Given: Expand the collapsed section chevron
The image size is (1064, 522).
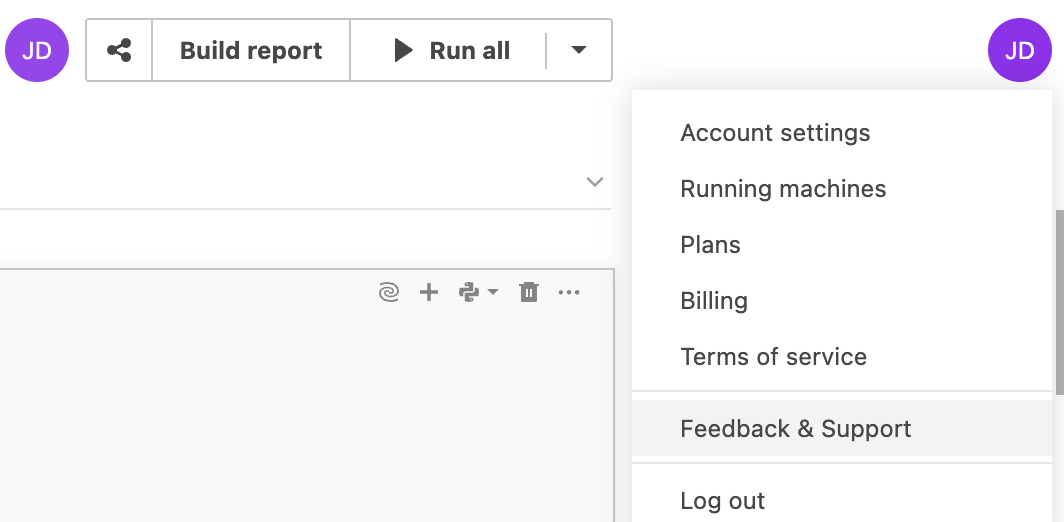Looking at the screenshot, I should (x=595, y=182).
